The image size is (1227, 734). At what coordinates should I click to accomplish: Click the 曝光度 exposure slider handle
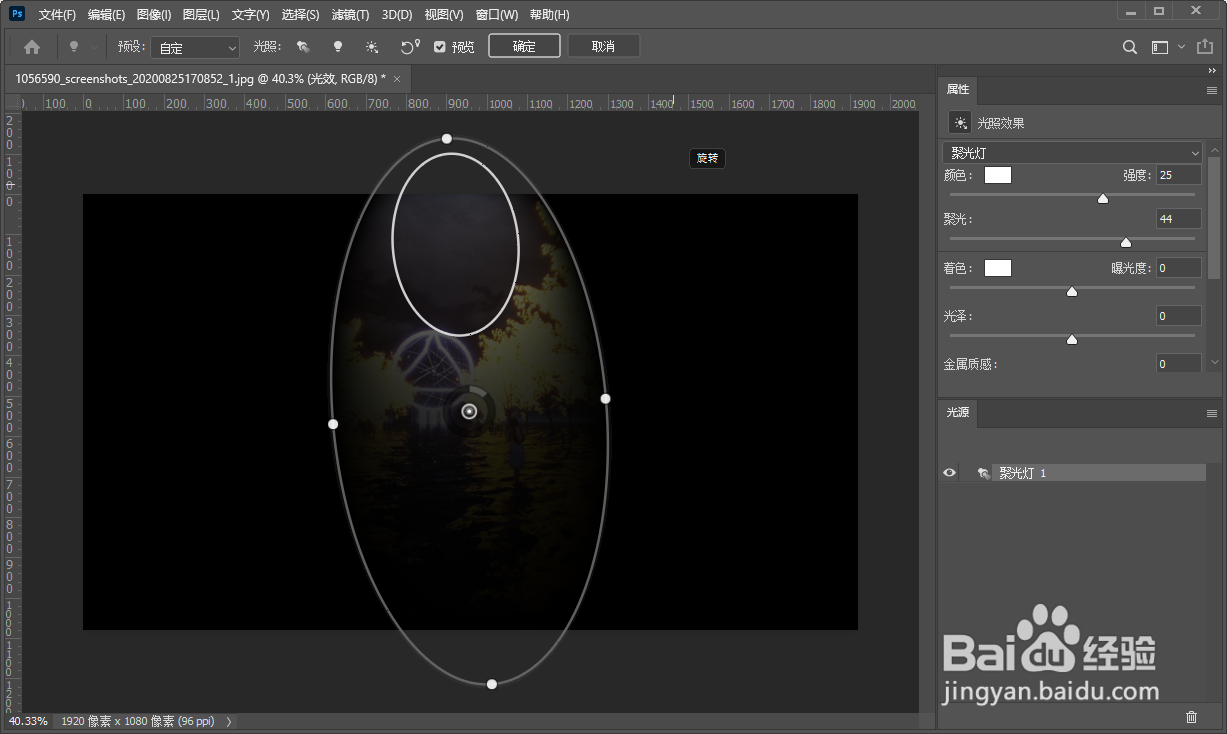[x=1072, y=291]
